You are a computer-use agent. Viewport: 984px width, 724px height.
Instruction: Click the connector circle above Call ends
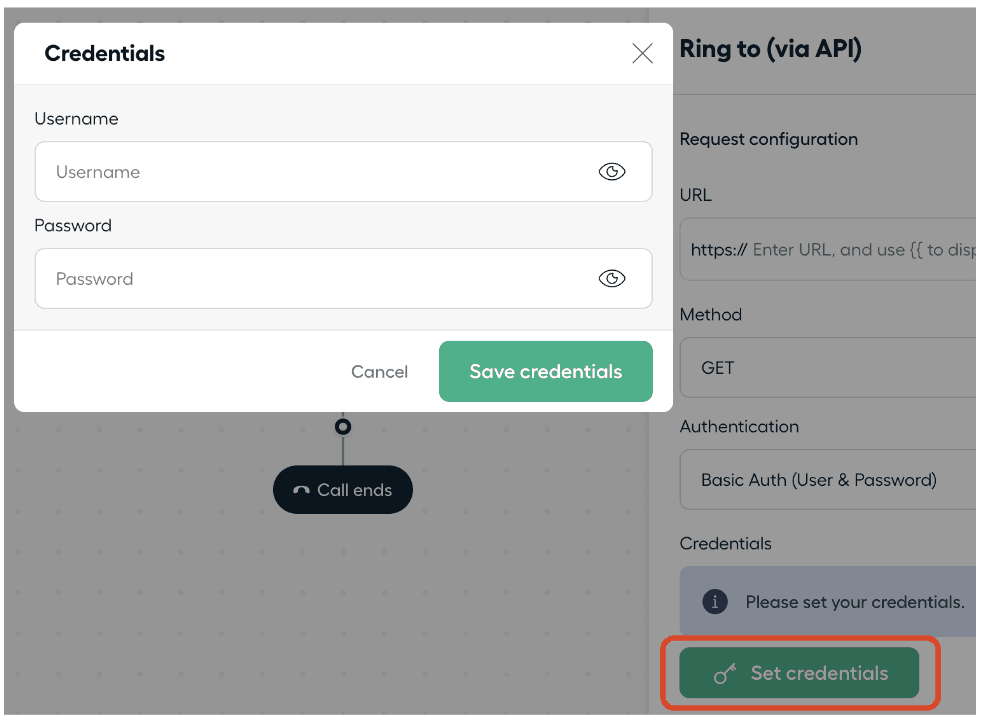coord(343,427)
